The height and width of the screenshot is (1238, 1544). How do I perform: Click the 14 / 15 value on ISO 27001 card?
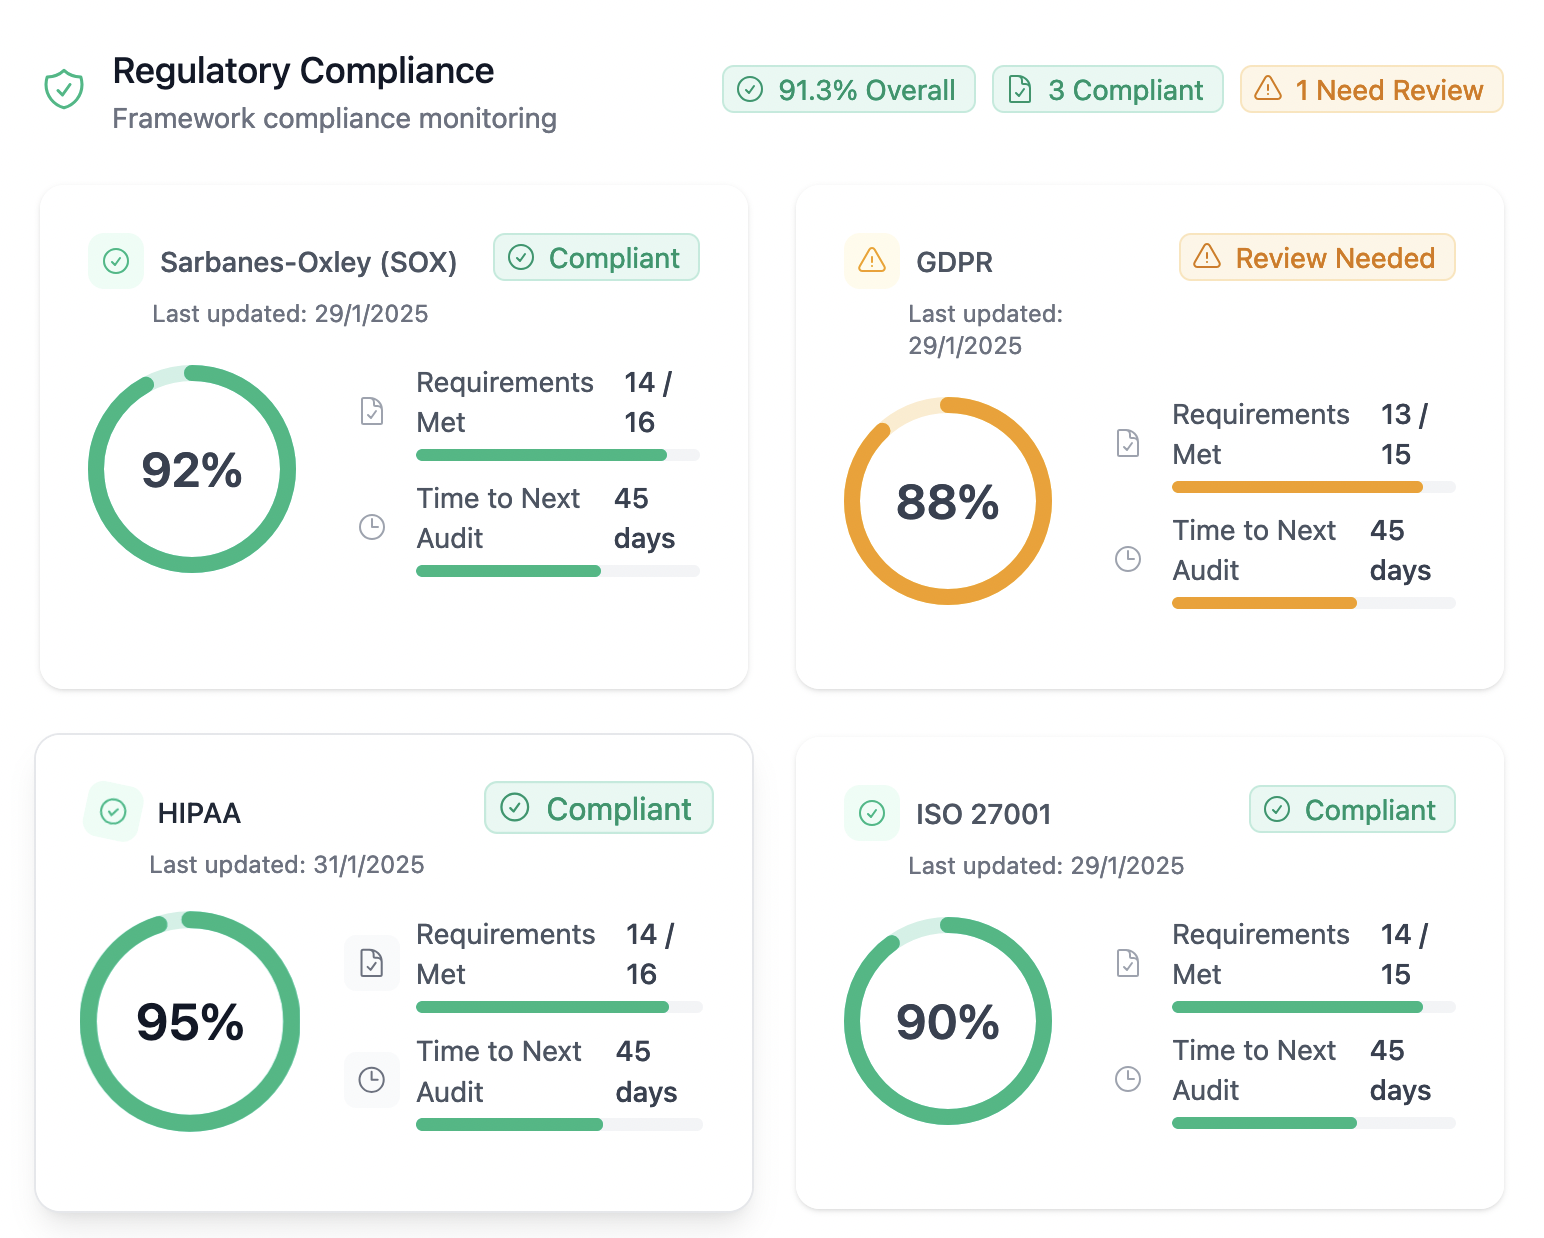[1404, 954]
